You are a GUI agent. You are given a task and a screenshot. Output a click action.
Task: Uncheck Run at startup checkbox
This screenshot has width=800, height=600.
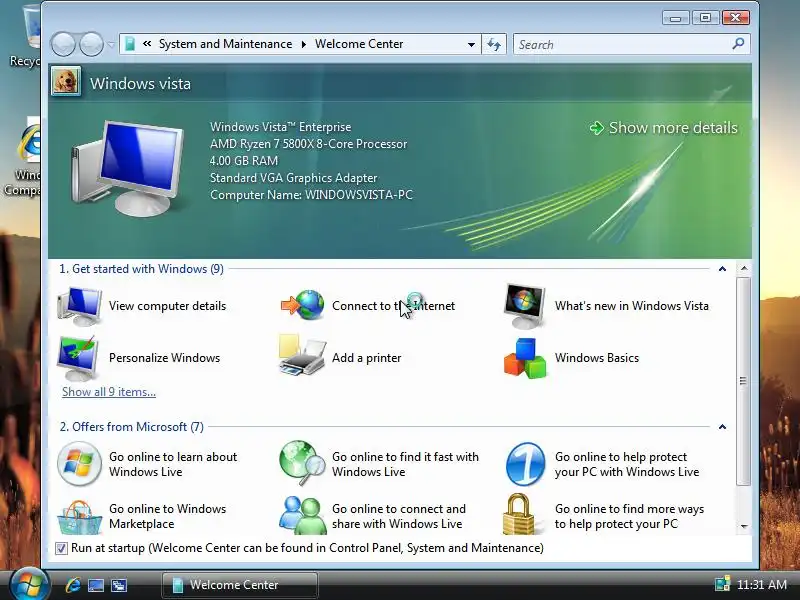click(x=61, y=548)
